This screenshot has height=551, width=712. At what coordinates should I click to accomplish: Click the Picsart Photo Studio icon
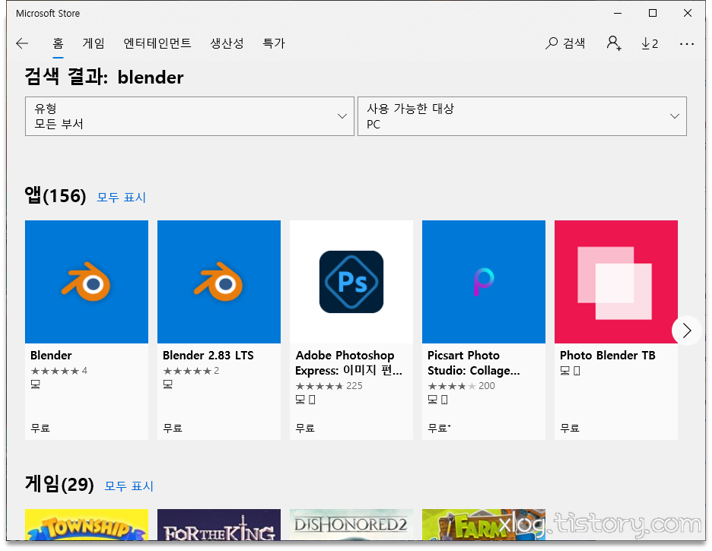click(484, 282)
